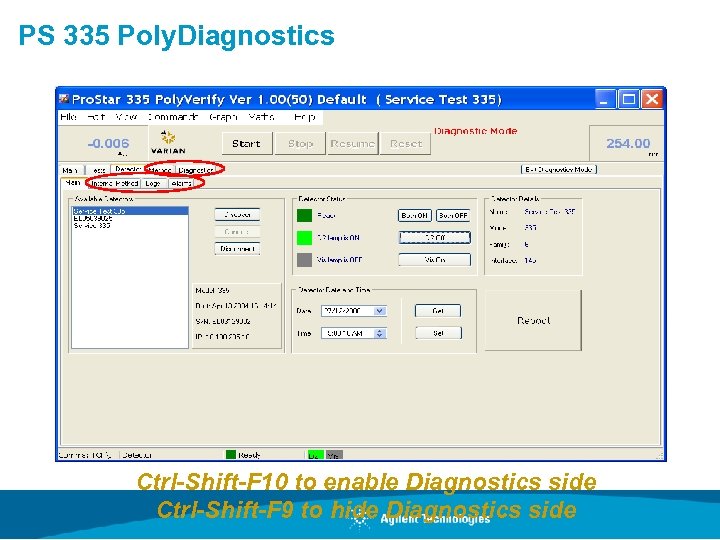Image resolution: width=720 pixels, height=540 pixels.
Task: Expand the Date dropdown arrow
Action: pyautogui.click(x=379, y=311)
